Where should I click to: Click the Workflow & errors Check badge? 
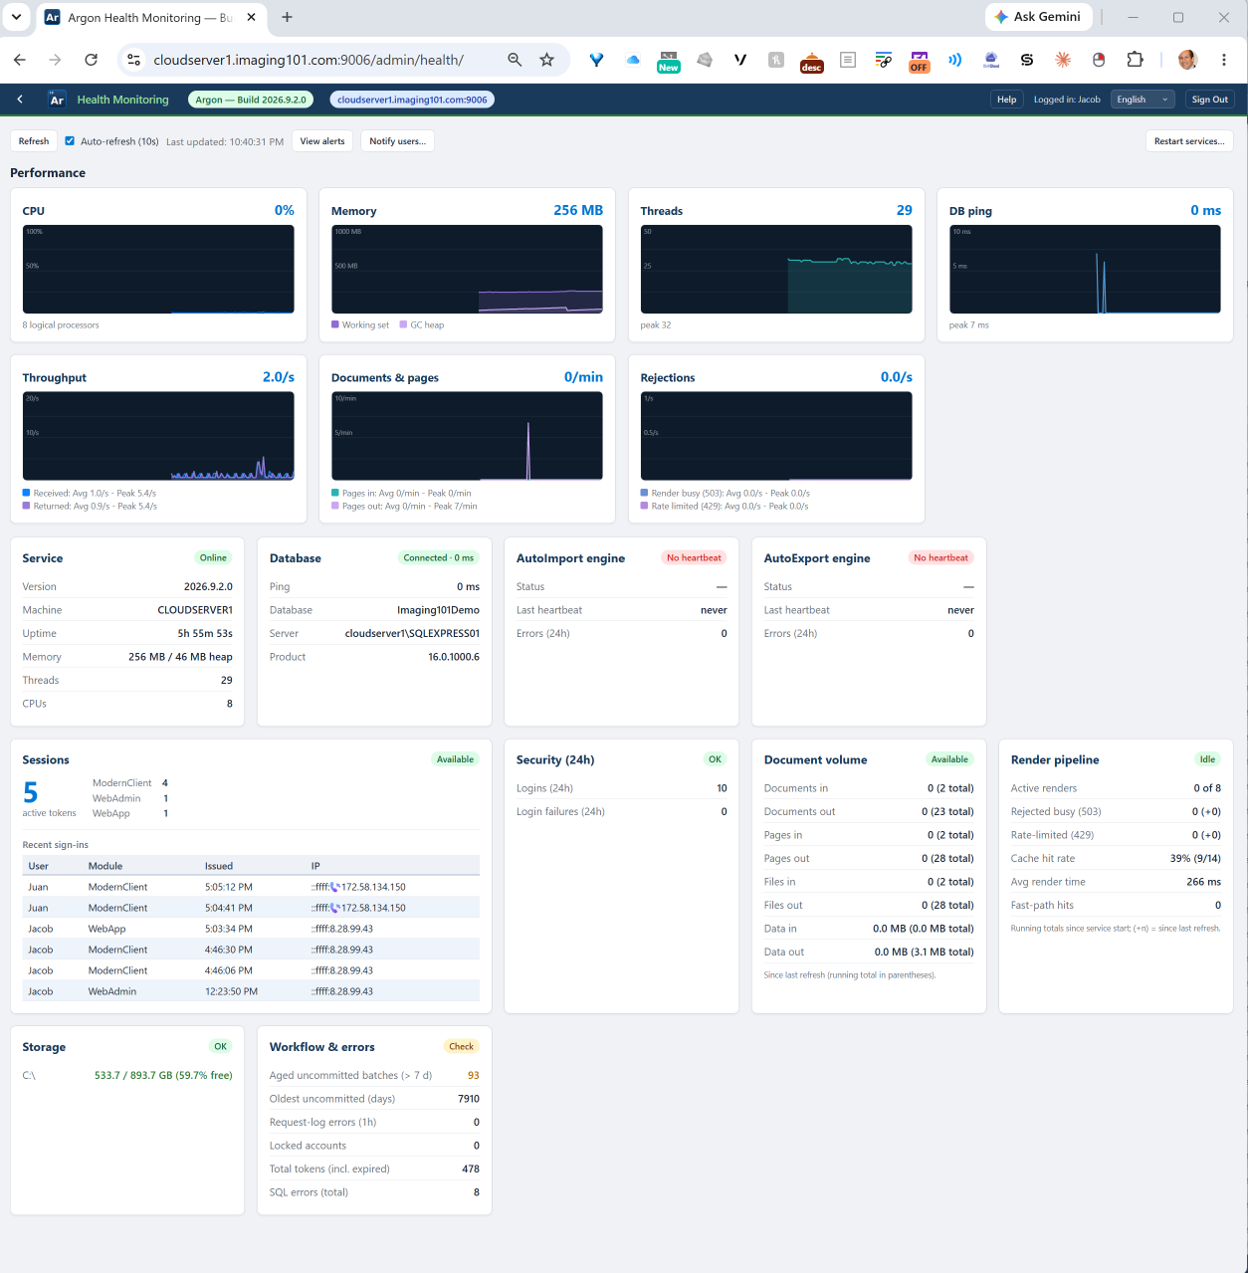tap(461, 1046)
